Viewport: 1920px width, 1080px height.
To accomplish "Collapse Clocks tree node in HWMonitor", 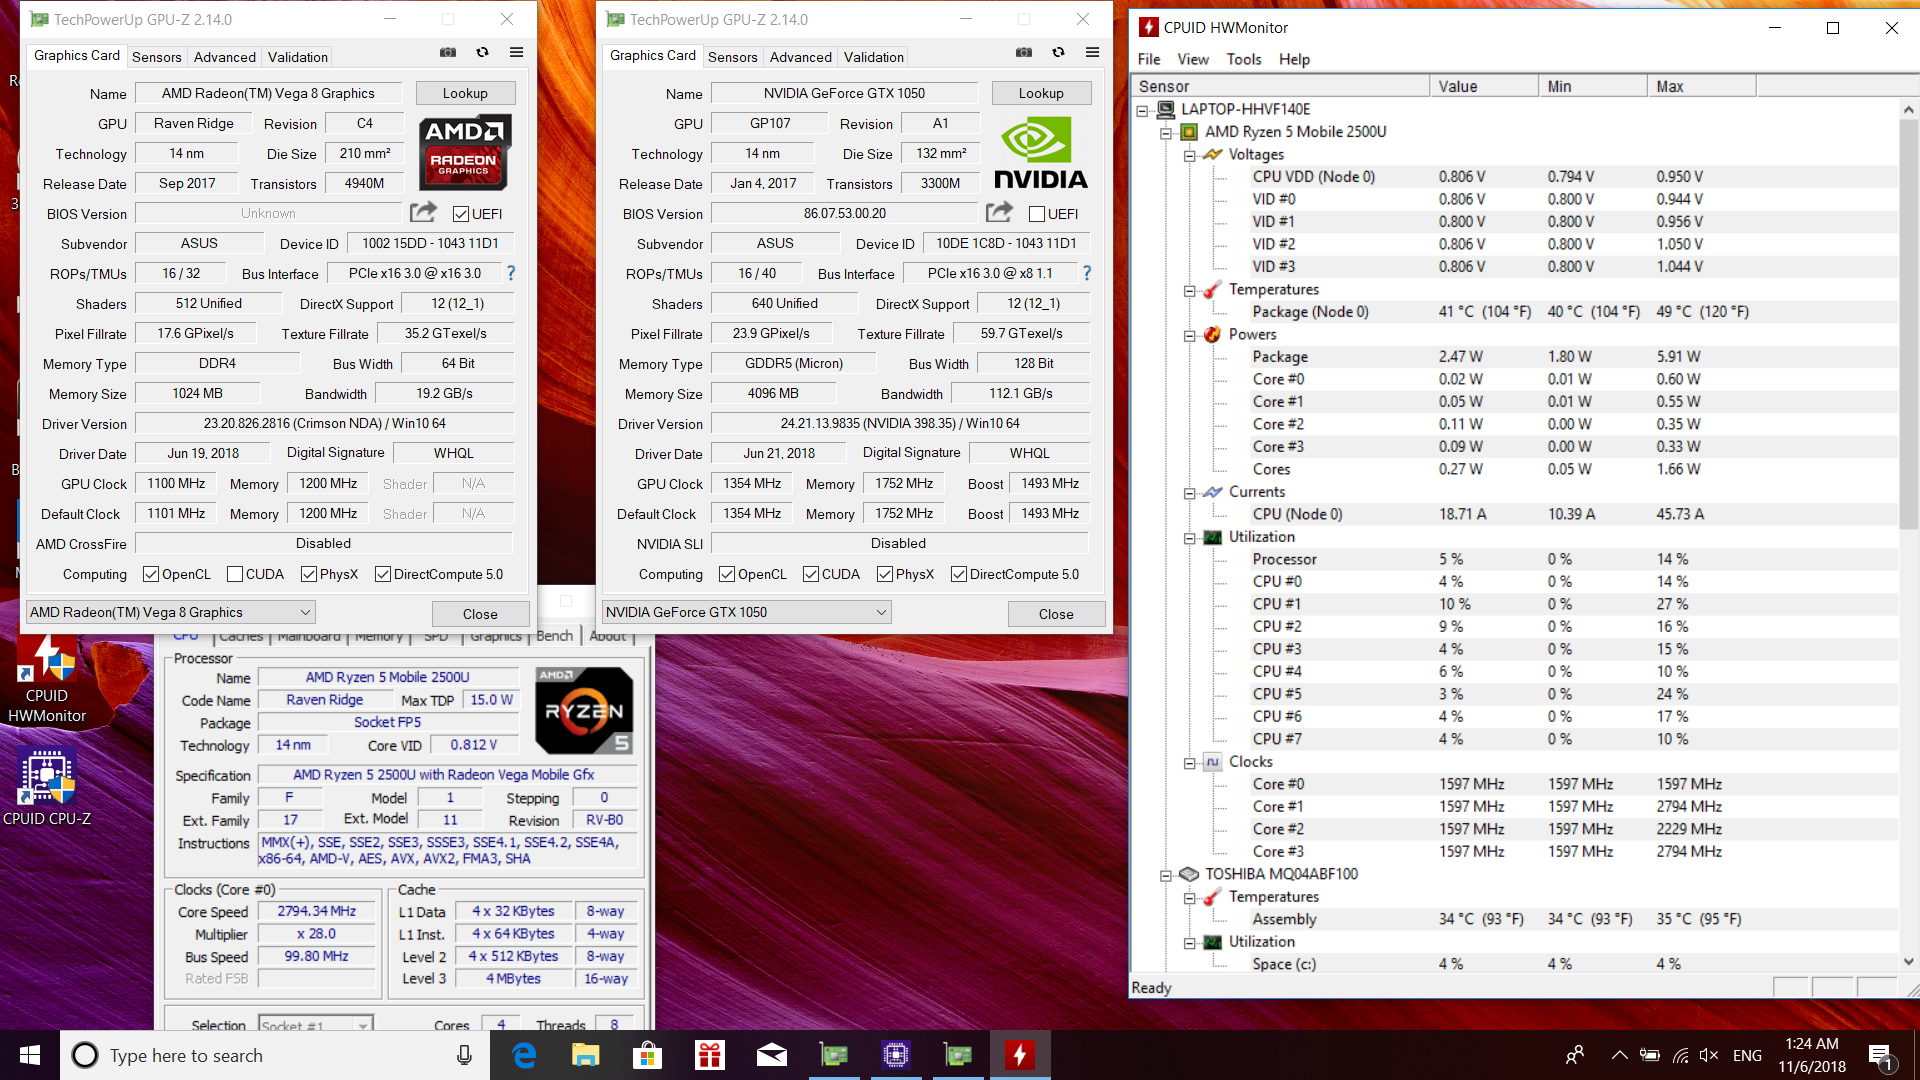I will (1190, 763).
